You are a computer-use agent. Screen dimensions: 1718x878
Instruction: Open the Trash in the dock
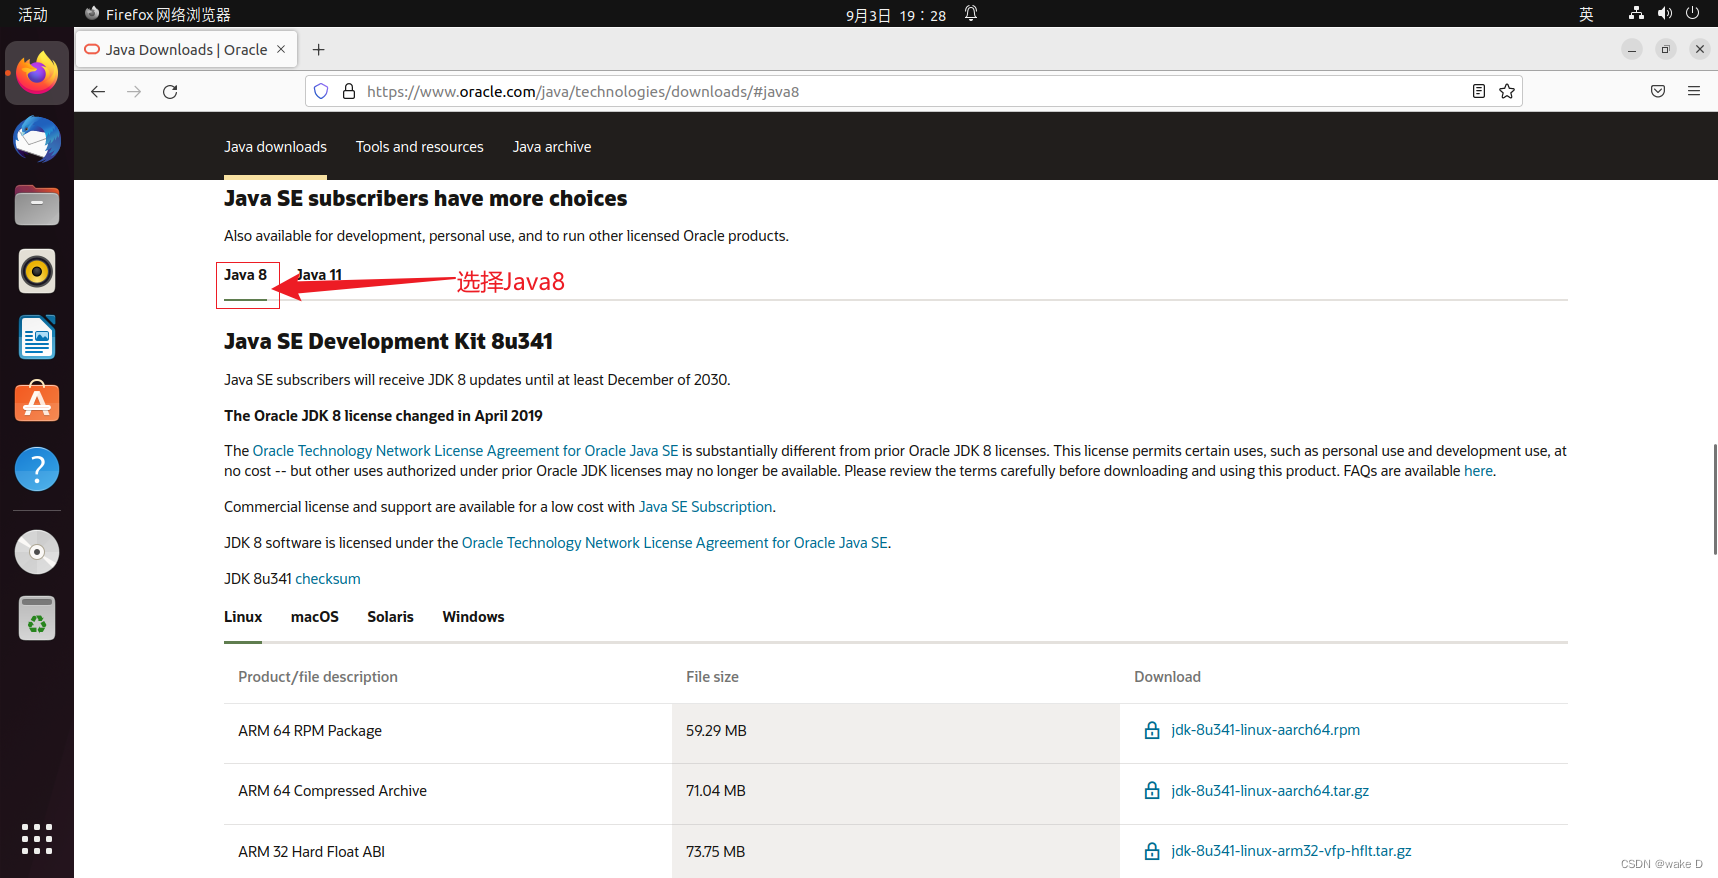tap(37, 618)
